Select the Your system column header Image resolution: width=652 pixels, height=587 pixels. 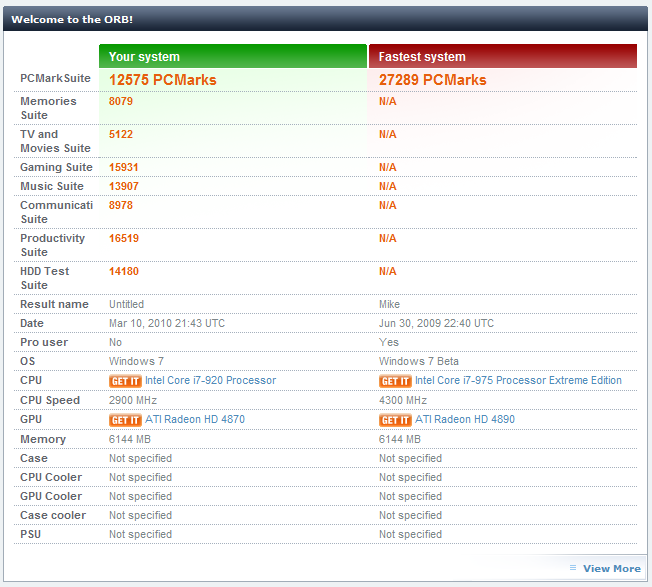[233, 56]
